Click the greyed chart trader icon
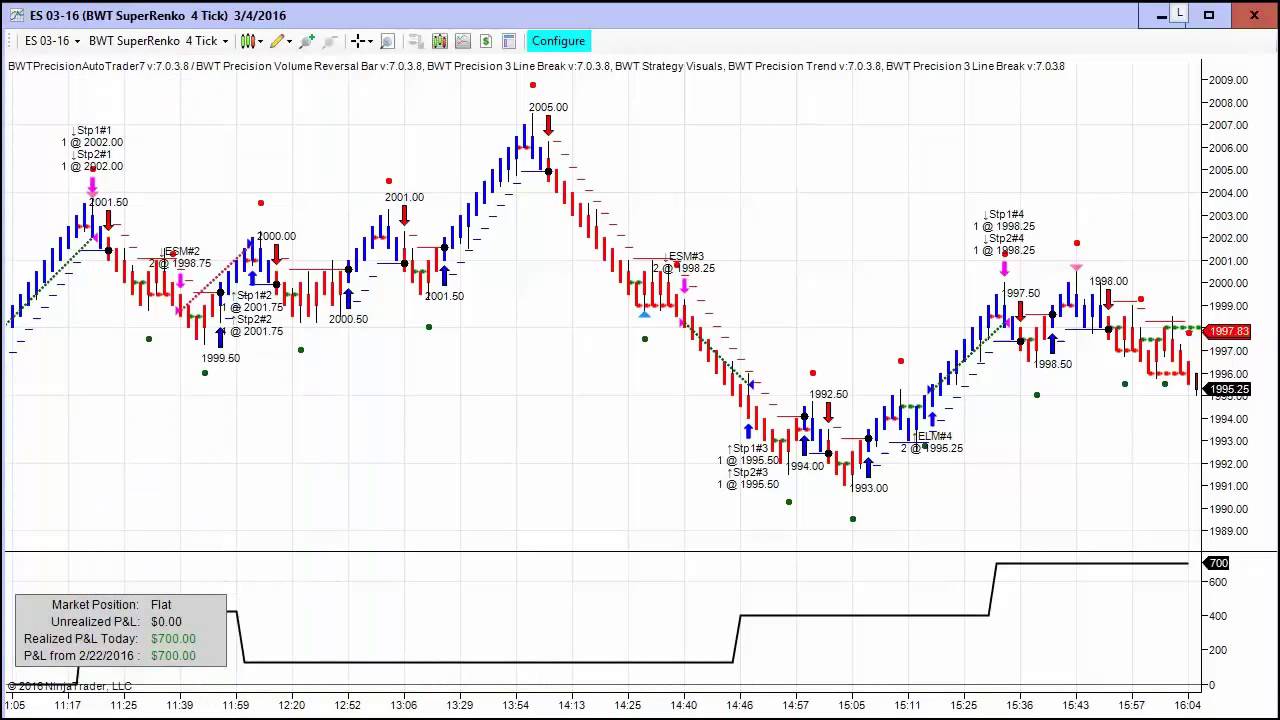The width and height of the screenshot is (1280, 720). point(416,41)
